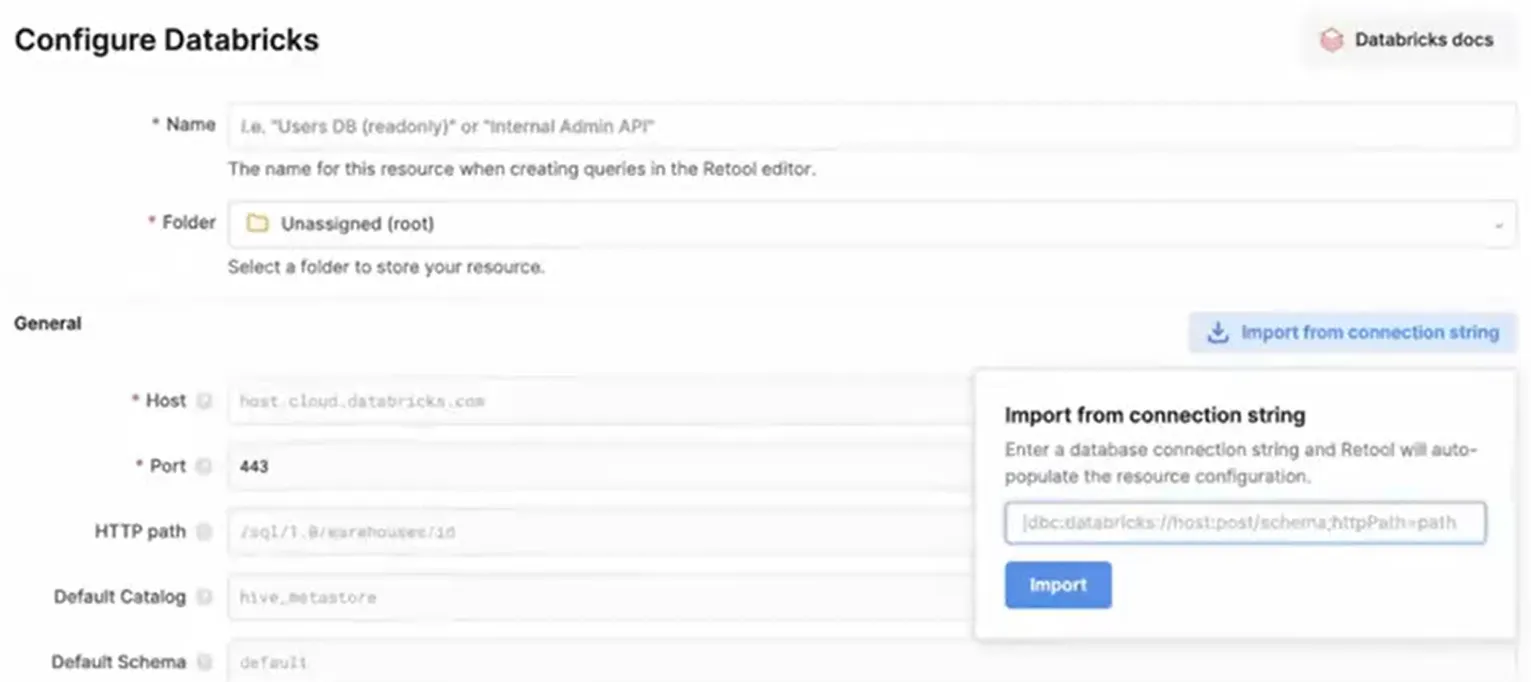Screen dimensions: 1531x682
Task: Focus the resource Name input field
Action: (870, 126)
